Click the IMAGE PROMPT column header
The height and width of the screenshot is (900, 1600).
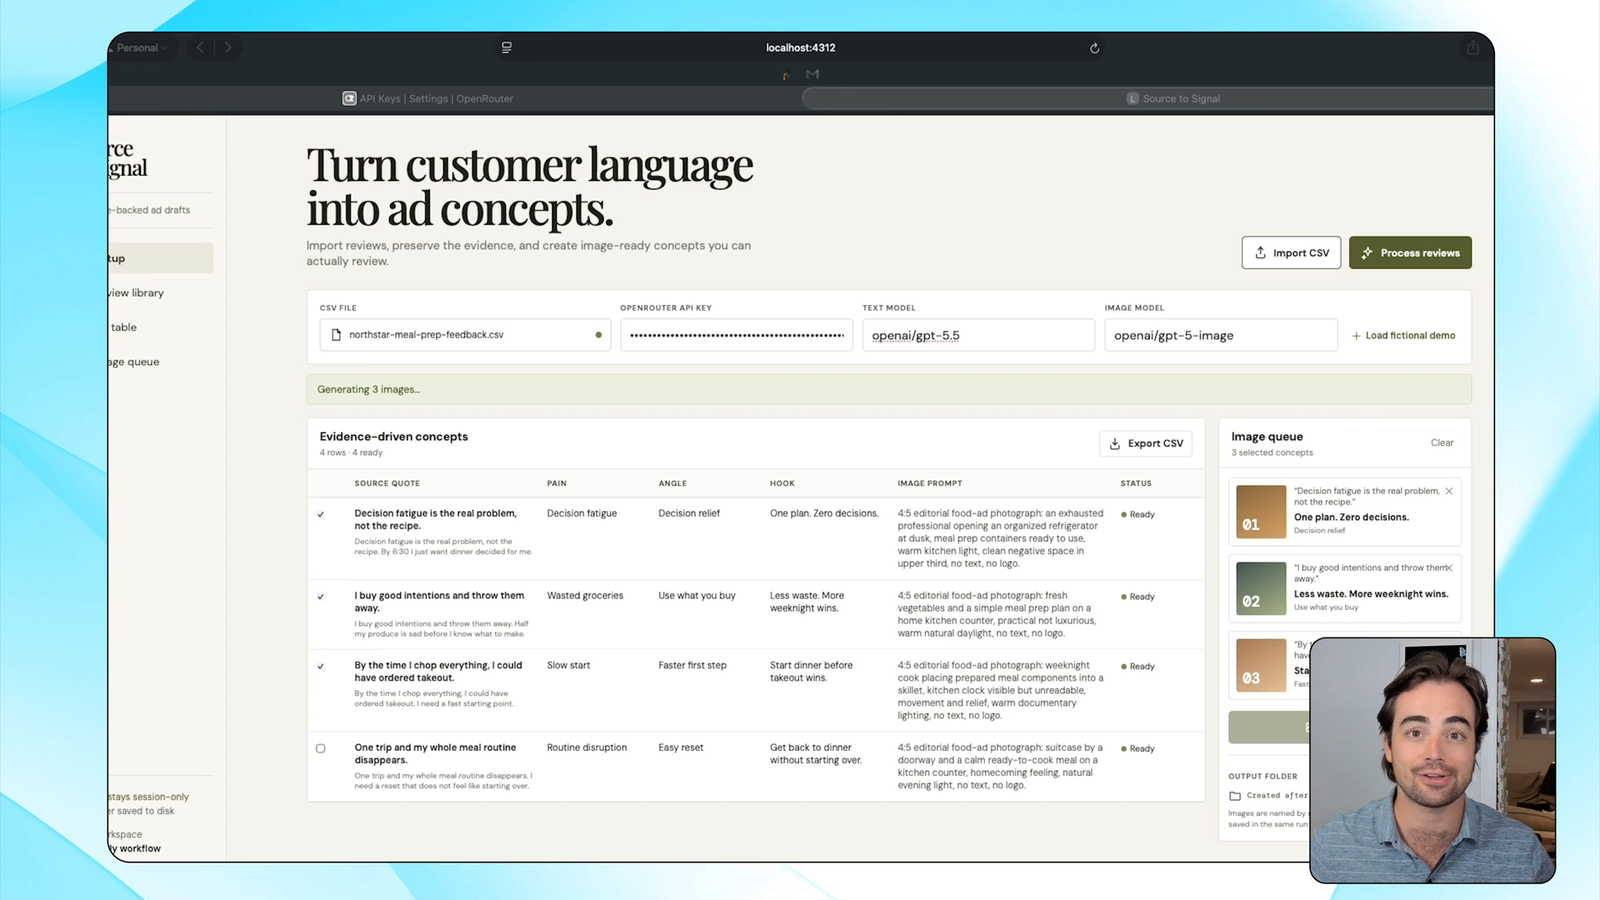point(930,483)
